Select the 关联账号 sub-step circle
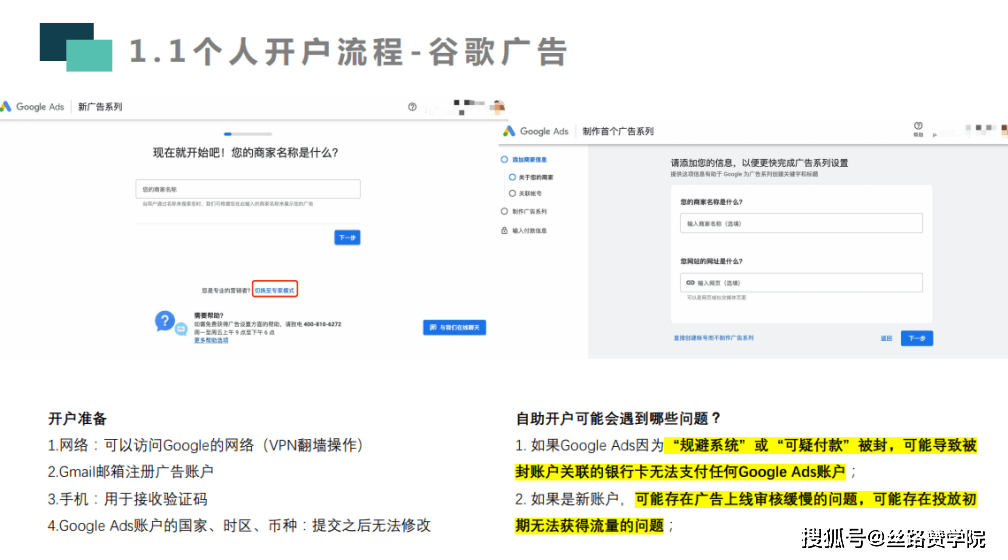The image size is (1008, 560). point(512,193)
